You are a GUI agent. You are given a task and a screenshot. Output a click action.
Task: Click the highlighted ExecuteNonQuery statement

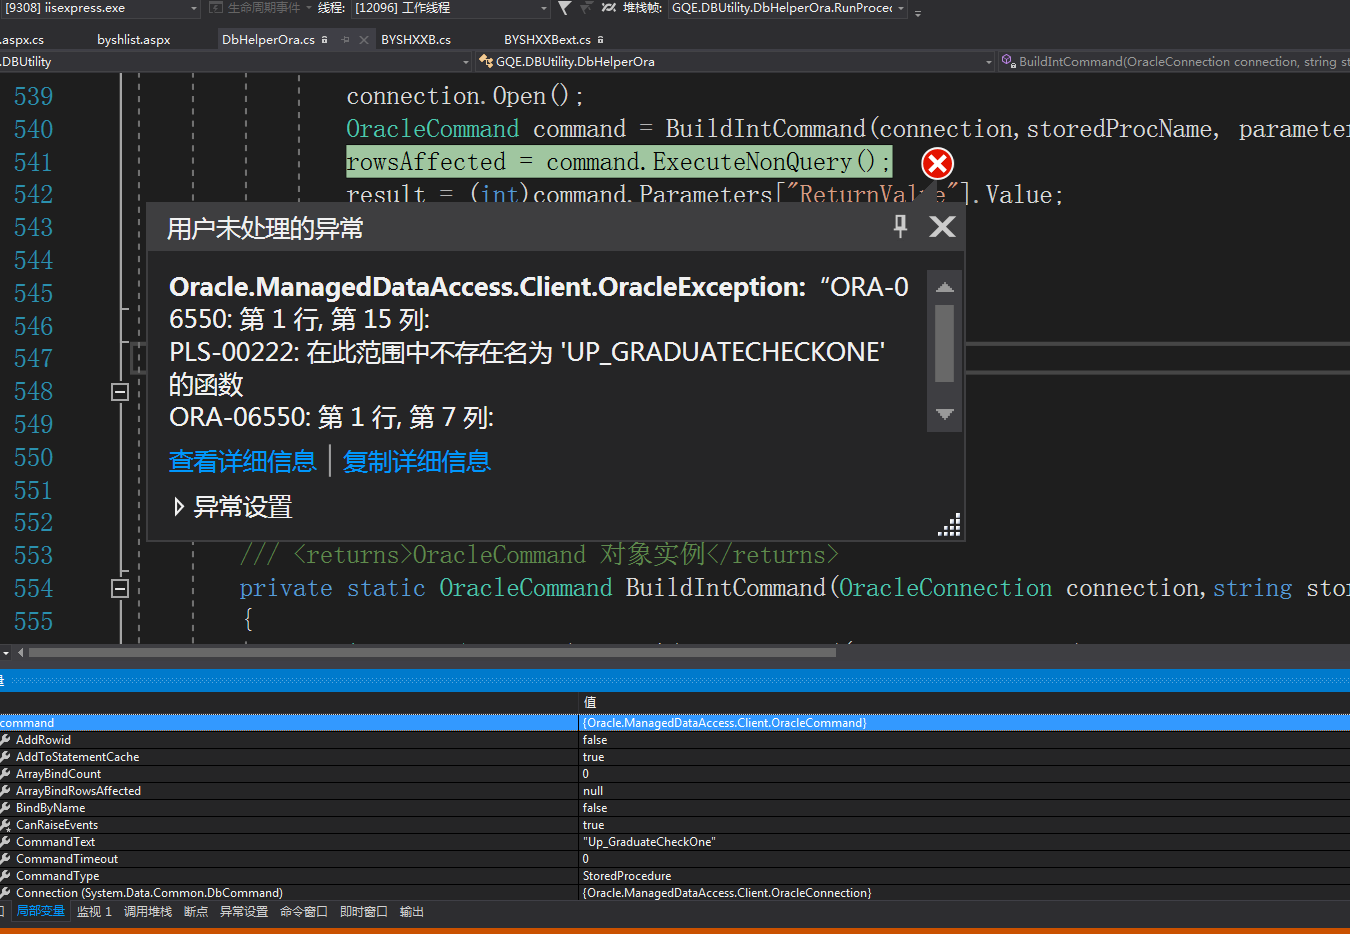(x=617, y=162)
